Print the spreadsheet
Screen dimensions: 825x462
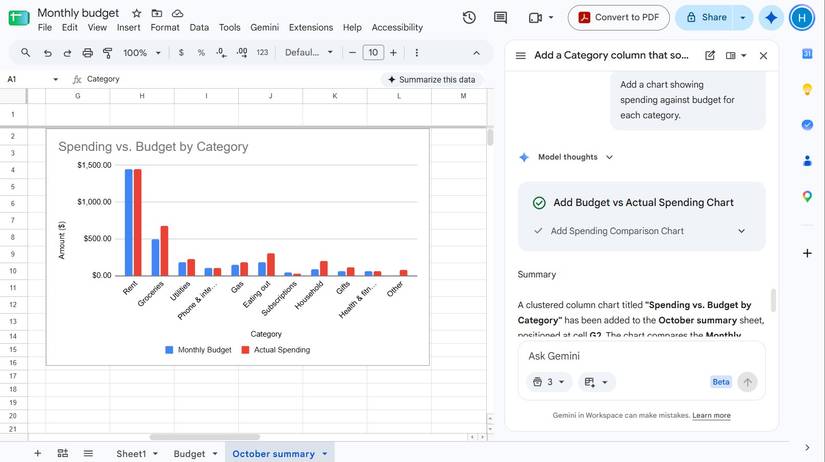tap(87, 53)
